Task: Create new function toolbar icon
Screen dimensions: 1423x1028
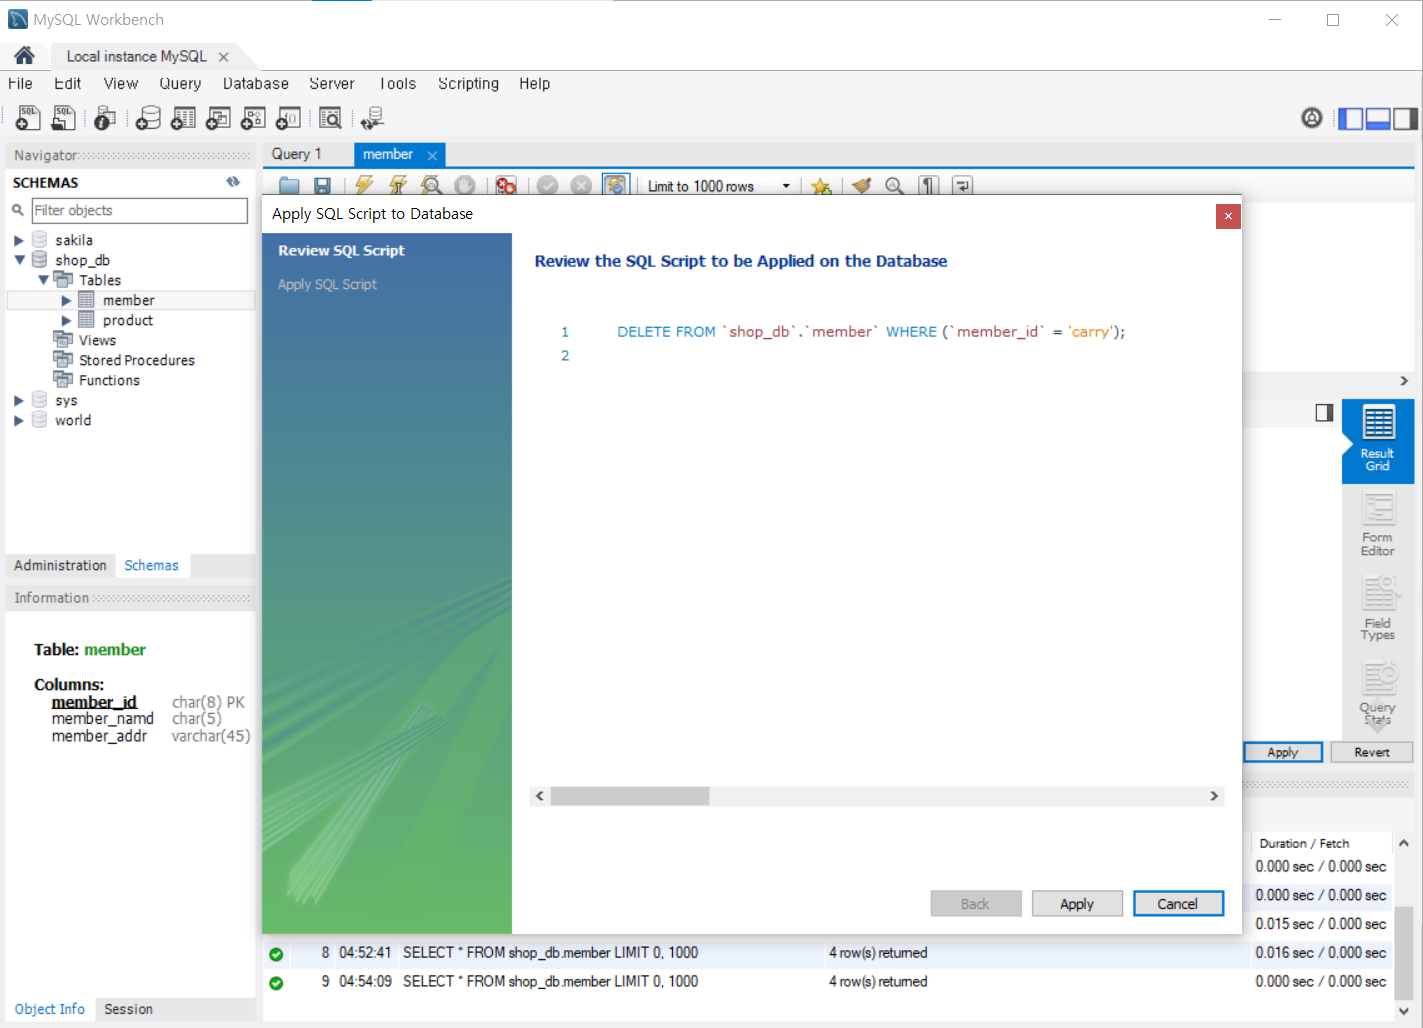Action: [x=288, y=118]
